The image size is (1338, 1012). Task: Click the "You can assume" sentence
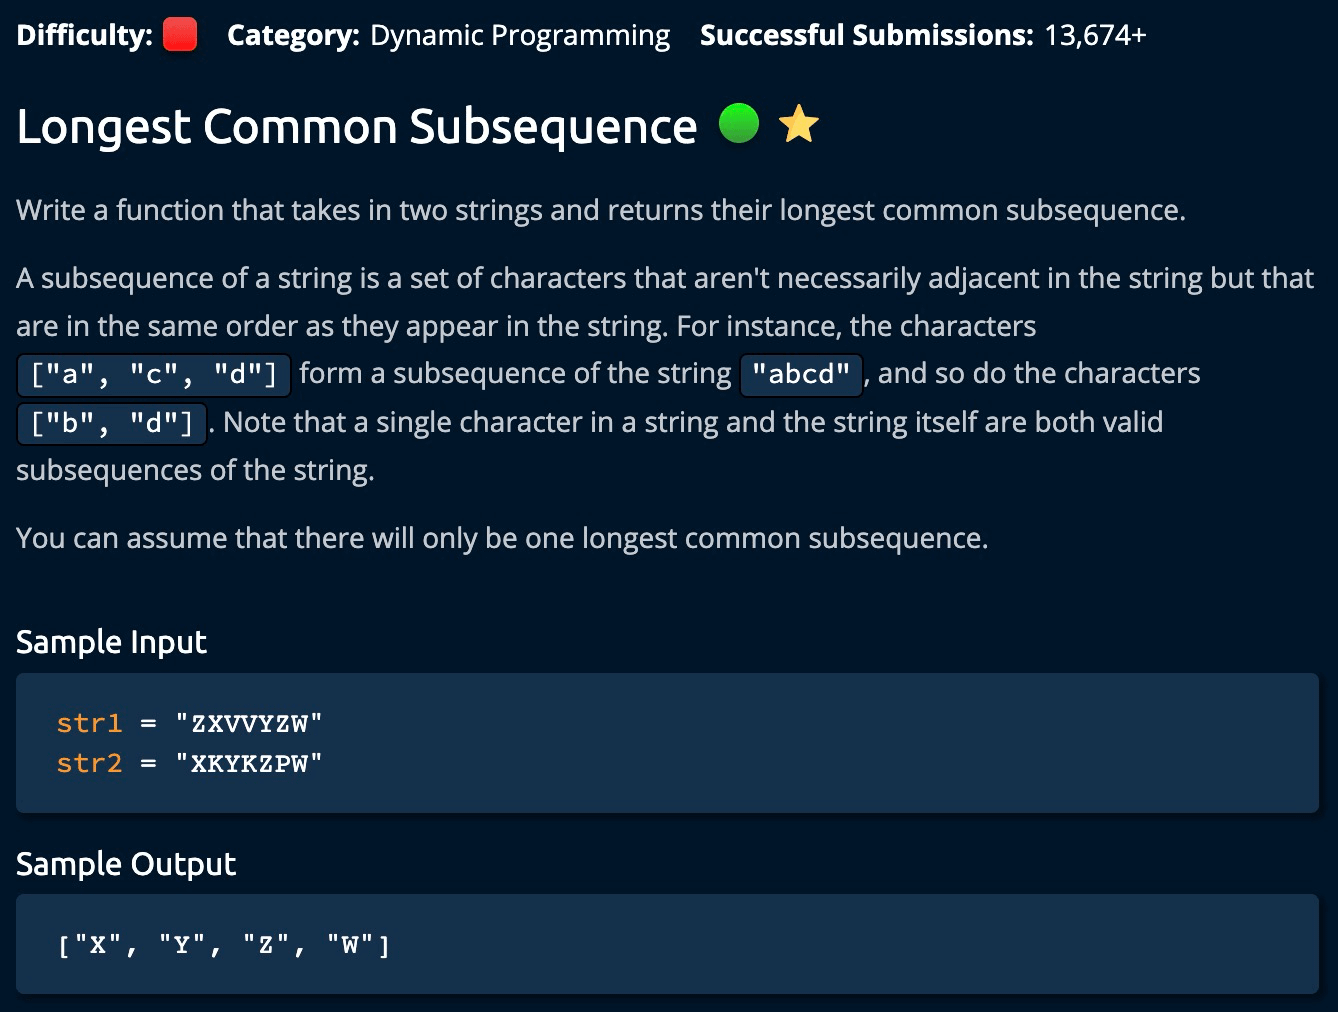(502, 538)
